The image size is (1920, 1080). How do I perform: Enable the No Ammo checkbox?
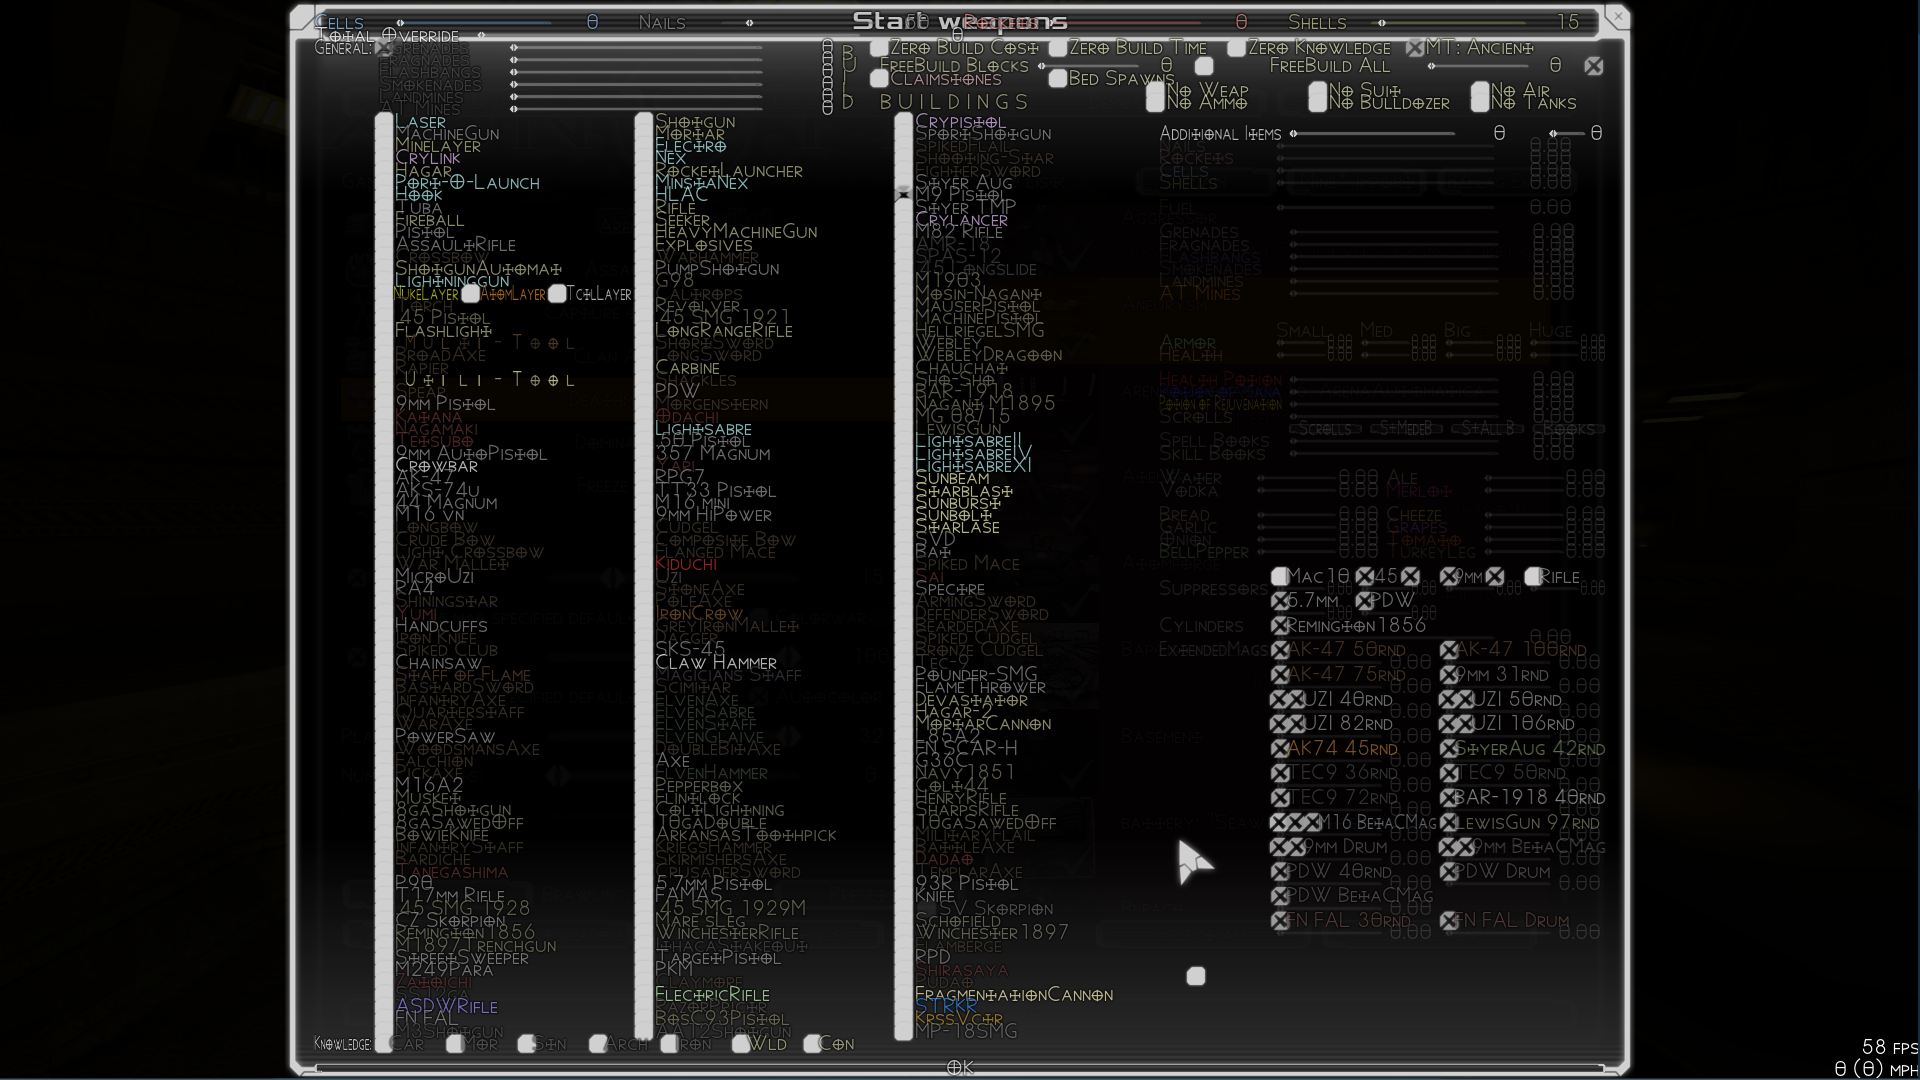[1156, 103]
